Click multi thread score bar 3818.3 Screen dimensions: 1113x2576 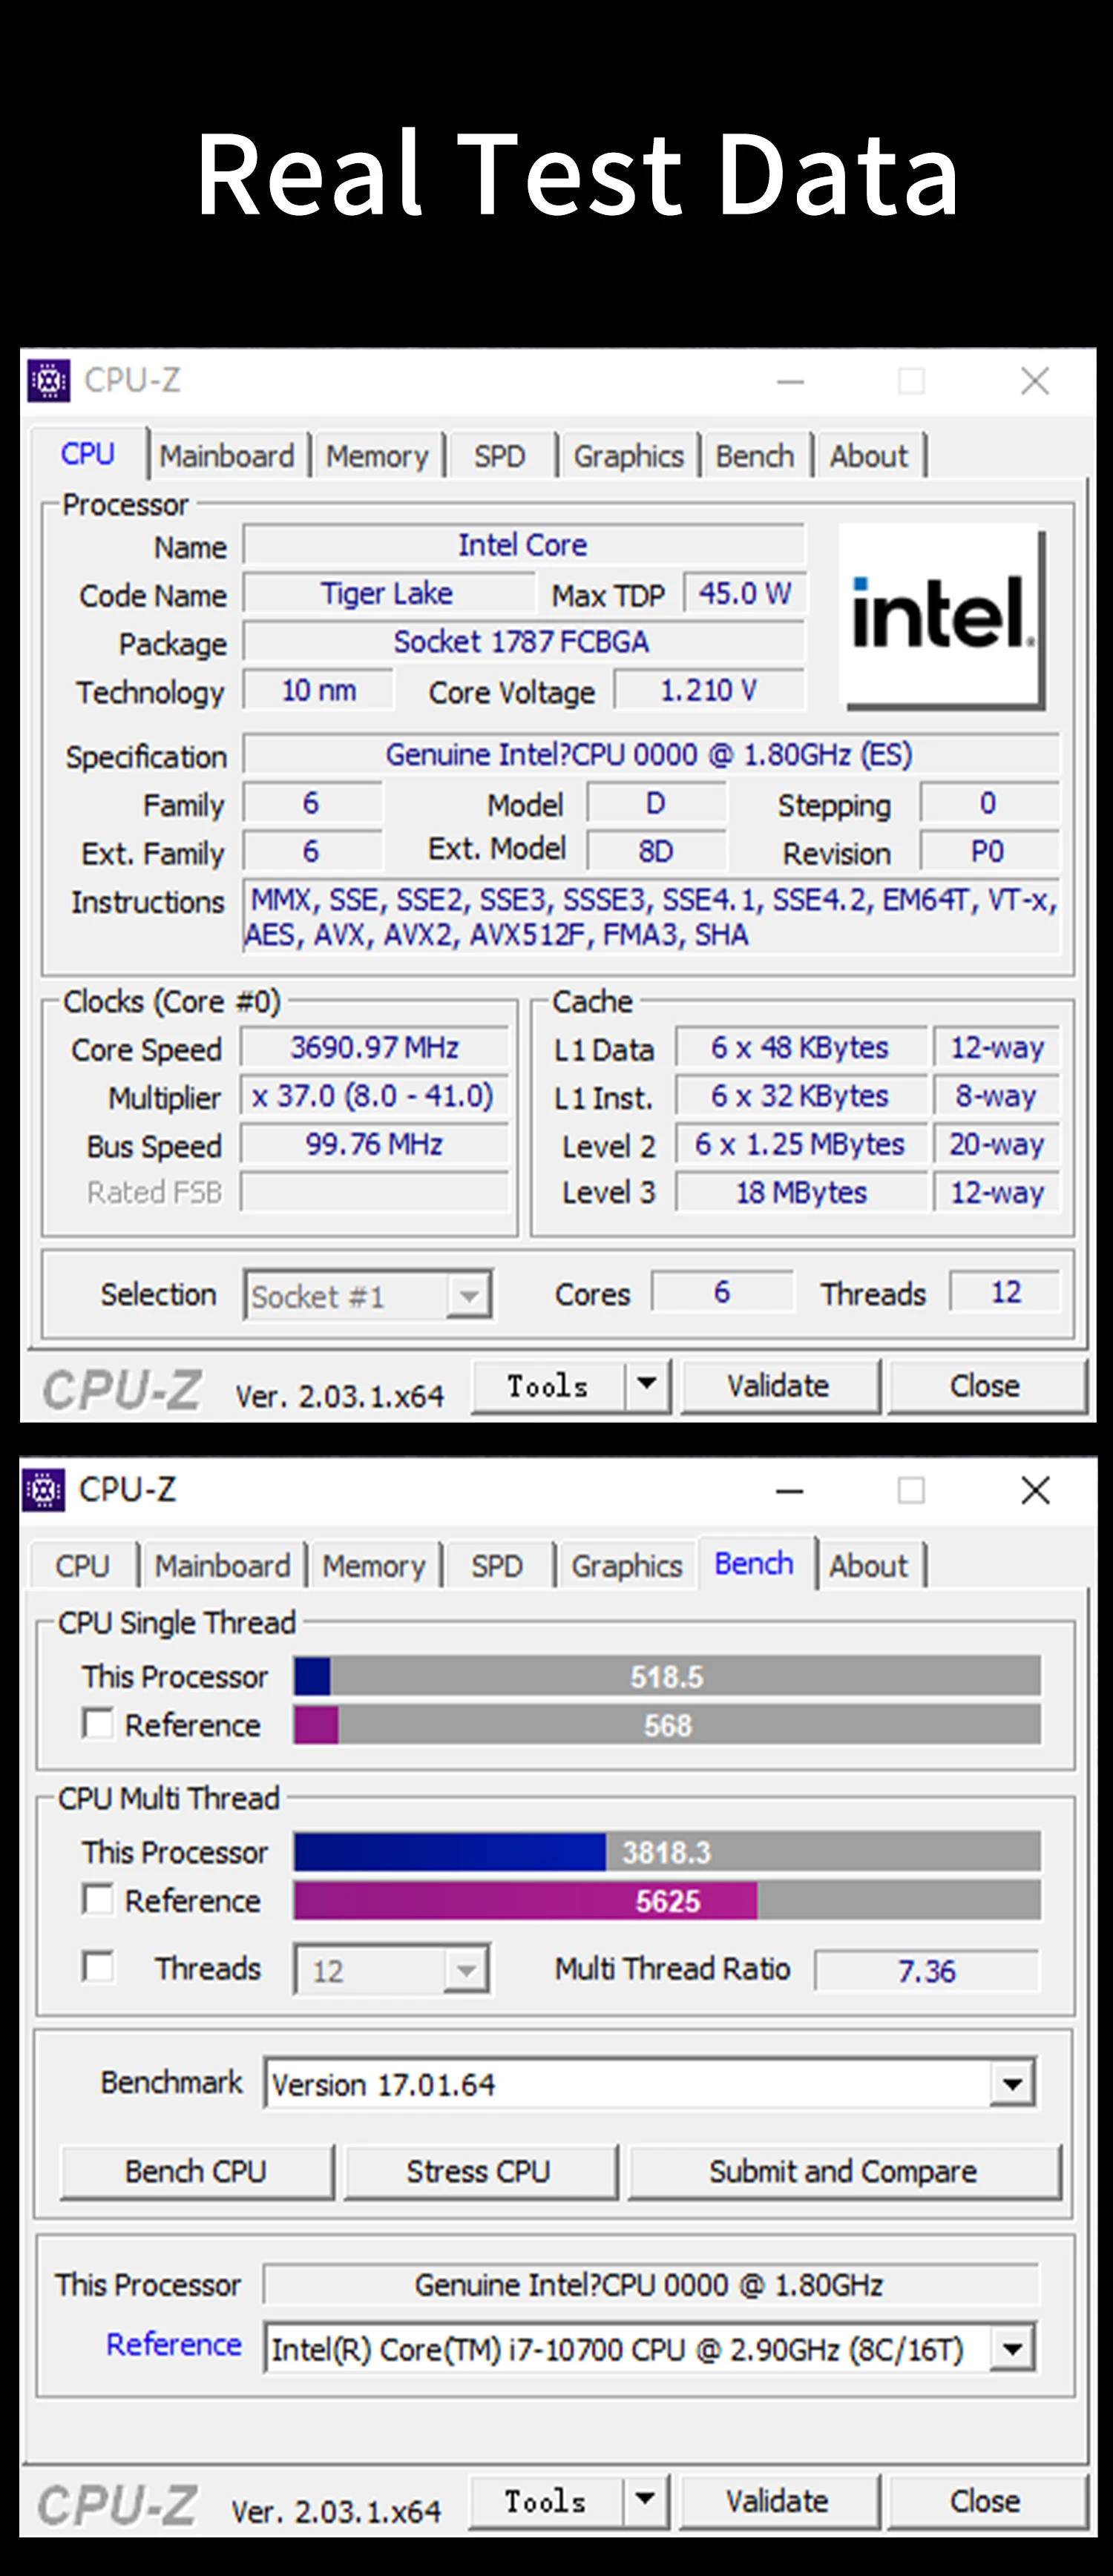point(667,1852)
